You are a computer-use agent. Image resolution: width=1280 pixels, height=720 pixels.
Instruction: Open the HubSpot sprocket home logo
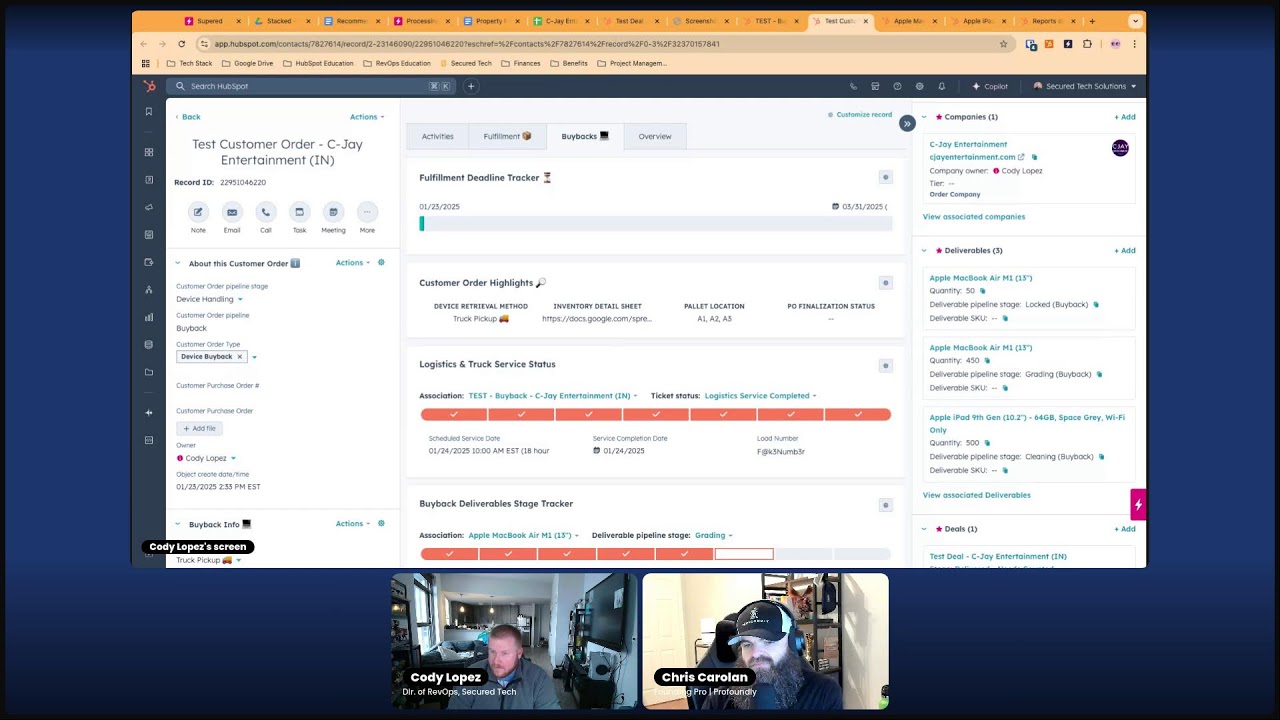pos(149,86)
